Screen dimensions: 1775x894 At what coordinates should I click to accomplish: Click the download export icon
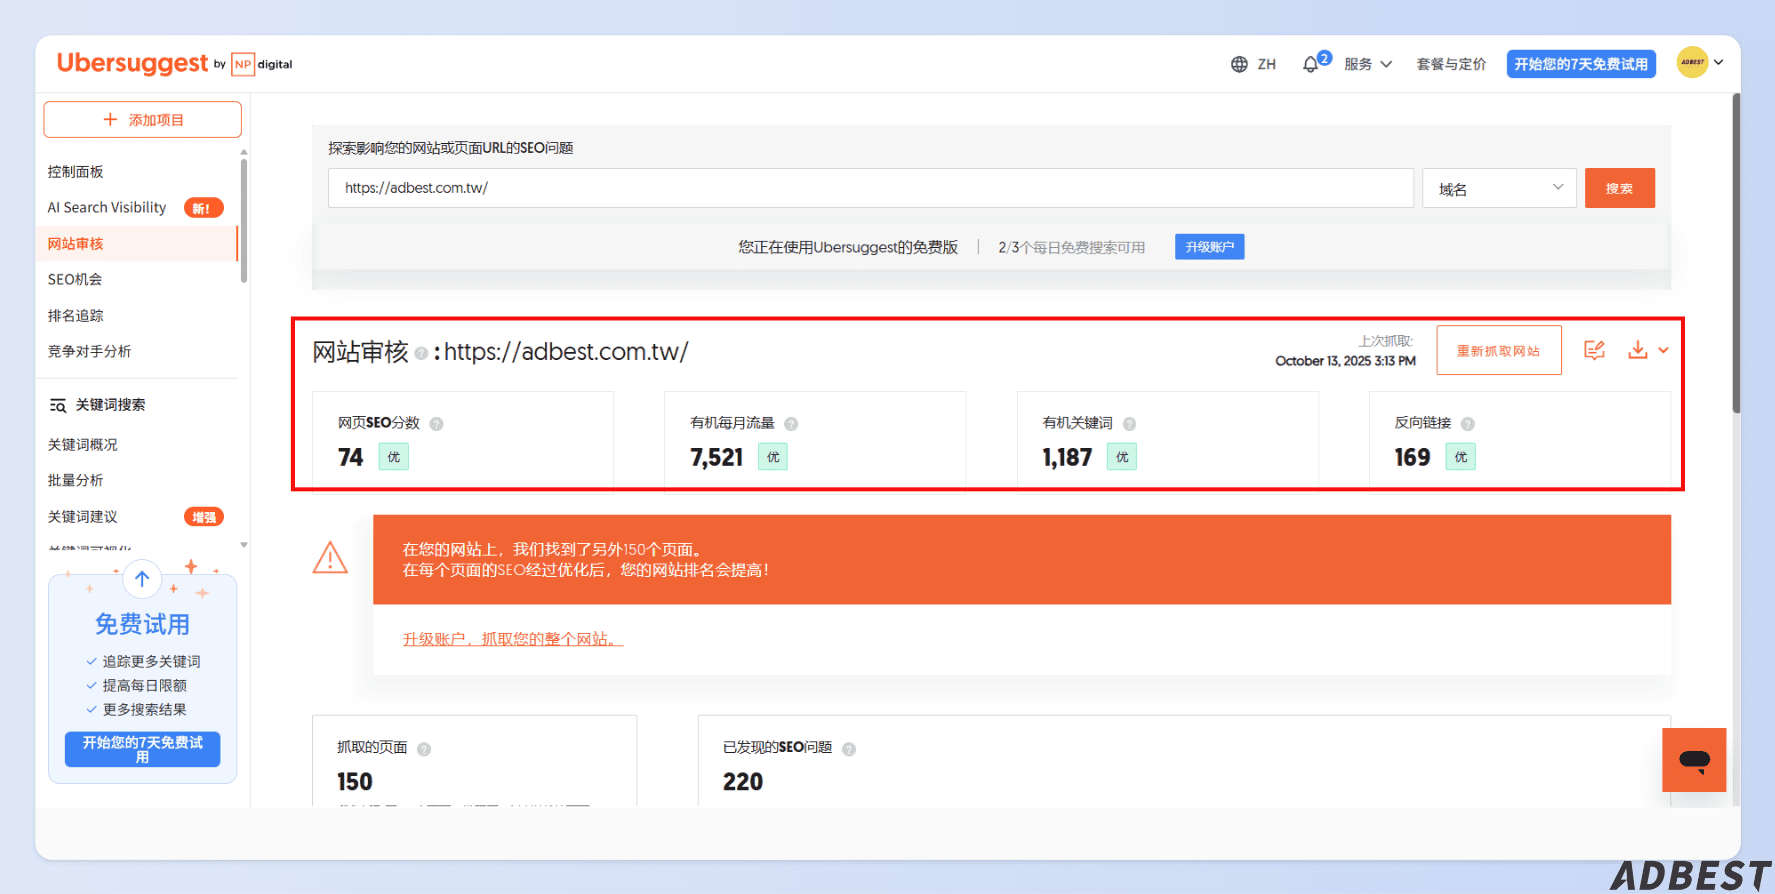pos(1637,350)
